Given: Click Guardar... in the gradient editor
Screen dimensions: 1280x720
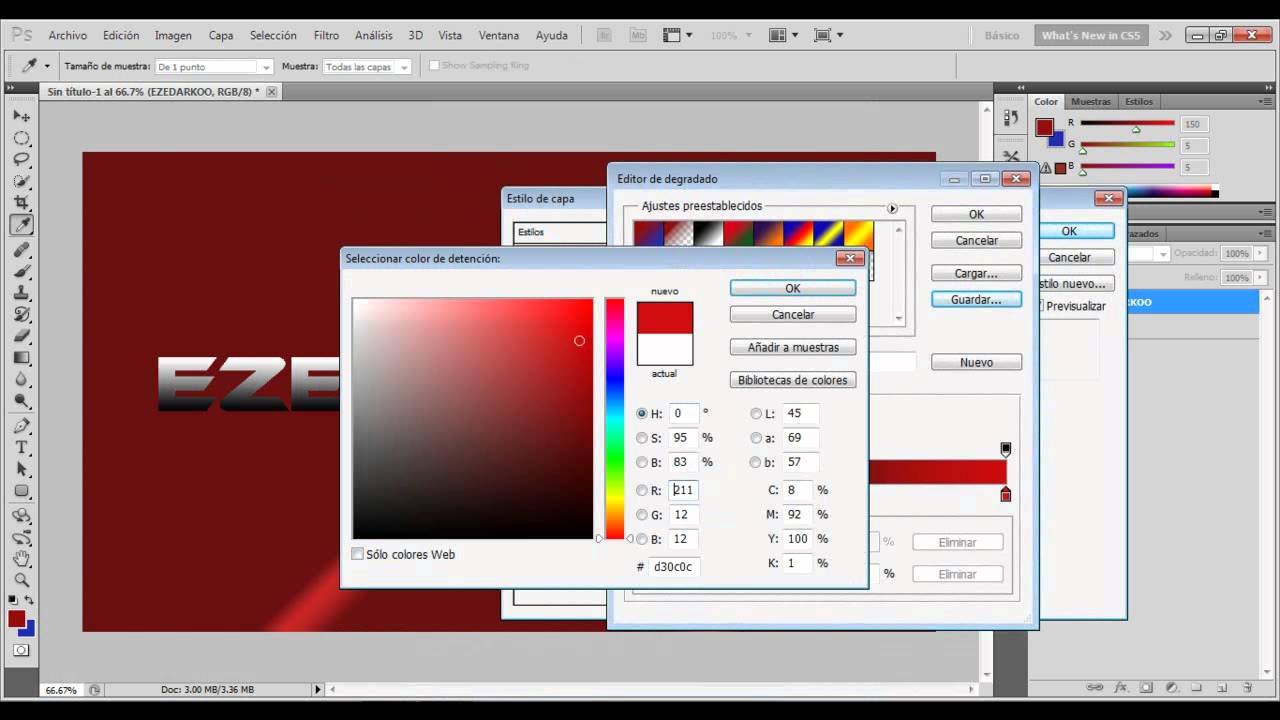Looking at the screenshot, I should [976, 299].
